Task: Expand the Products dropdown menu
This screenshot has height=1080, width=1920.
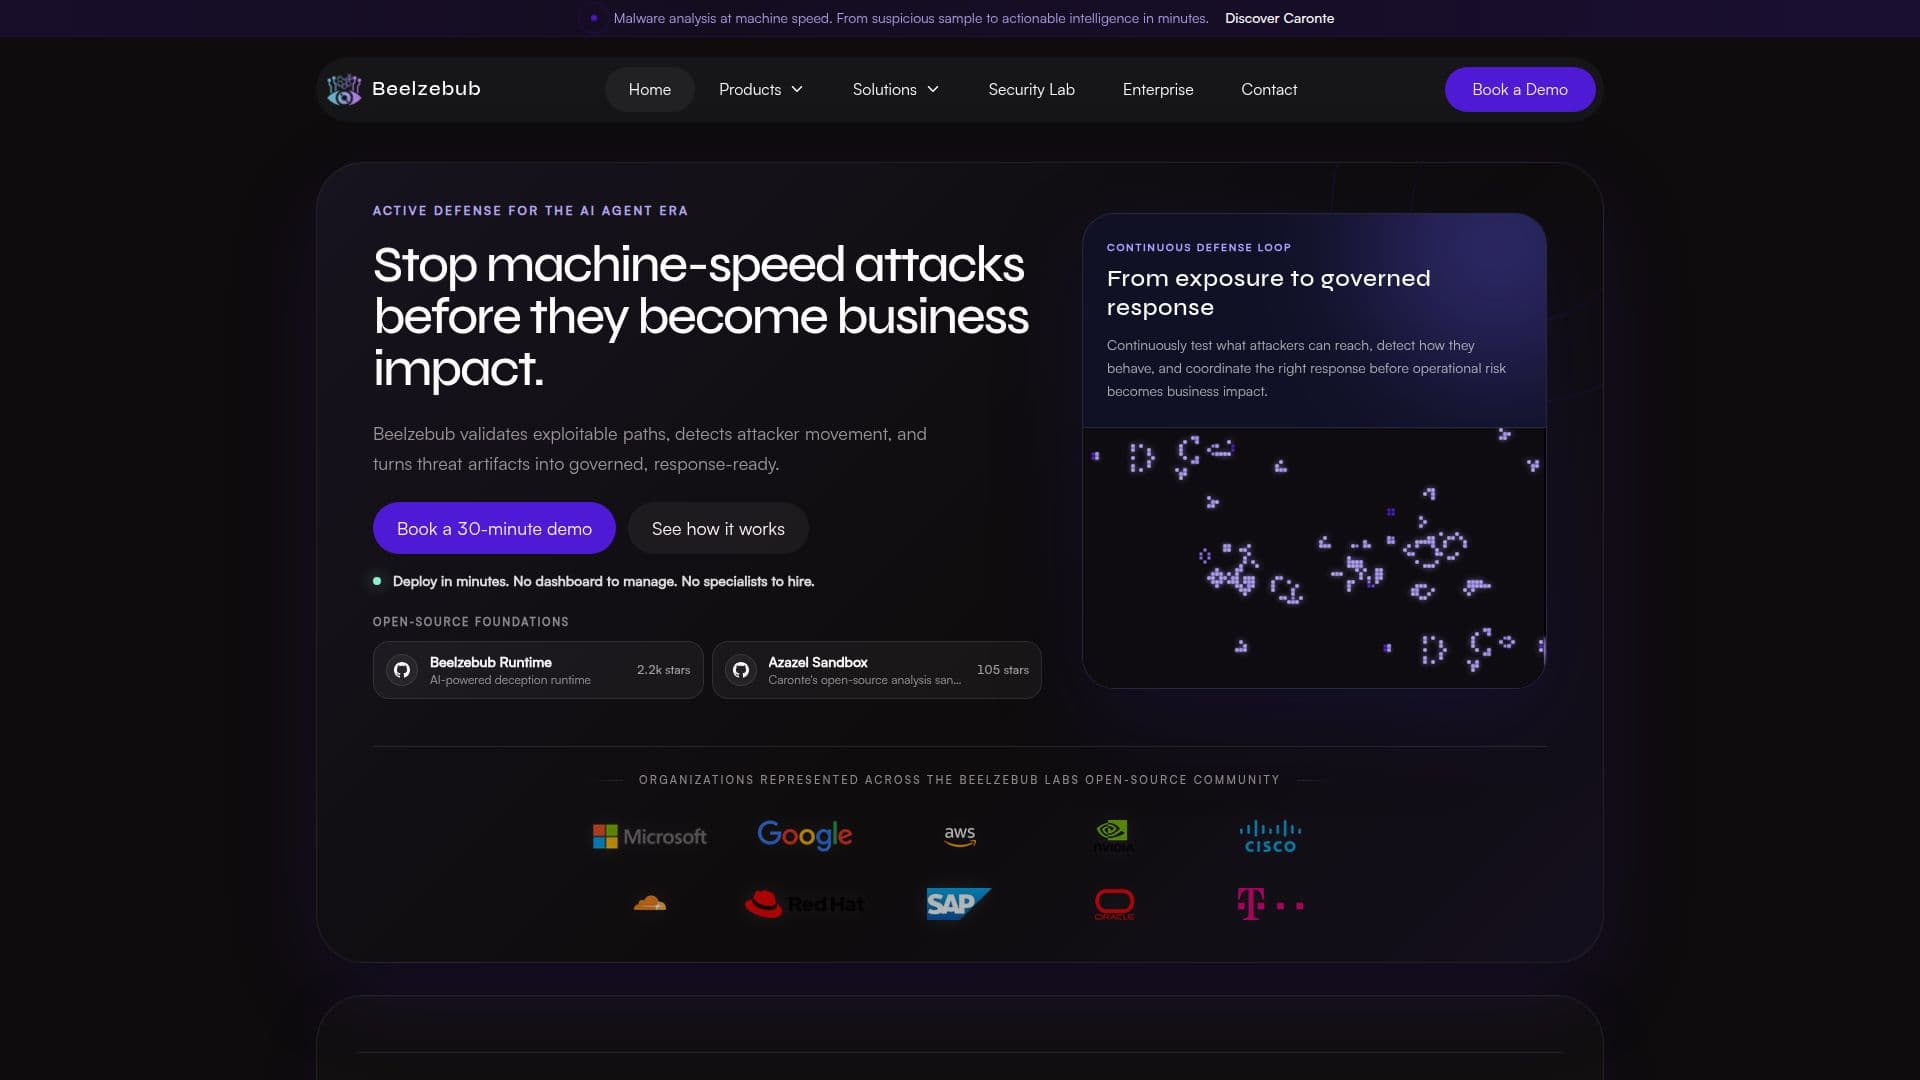Action: click(761, 89)
